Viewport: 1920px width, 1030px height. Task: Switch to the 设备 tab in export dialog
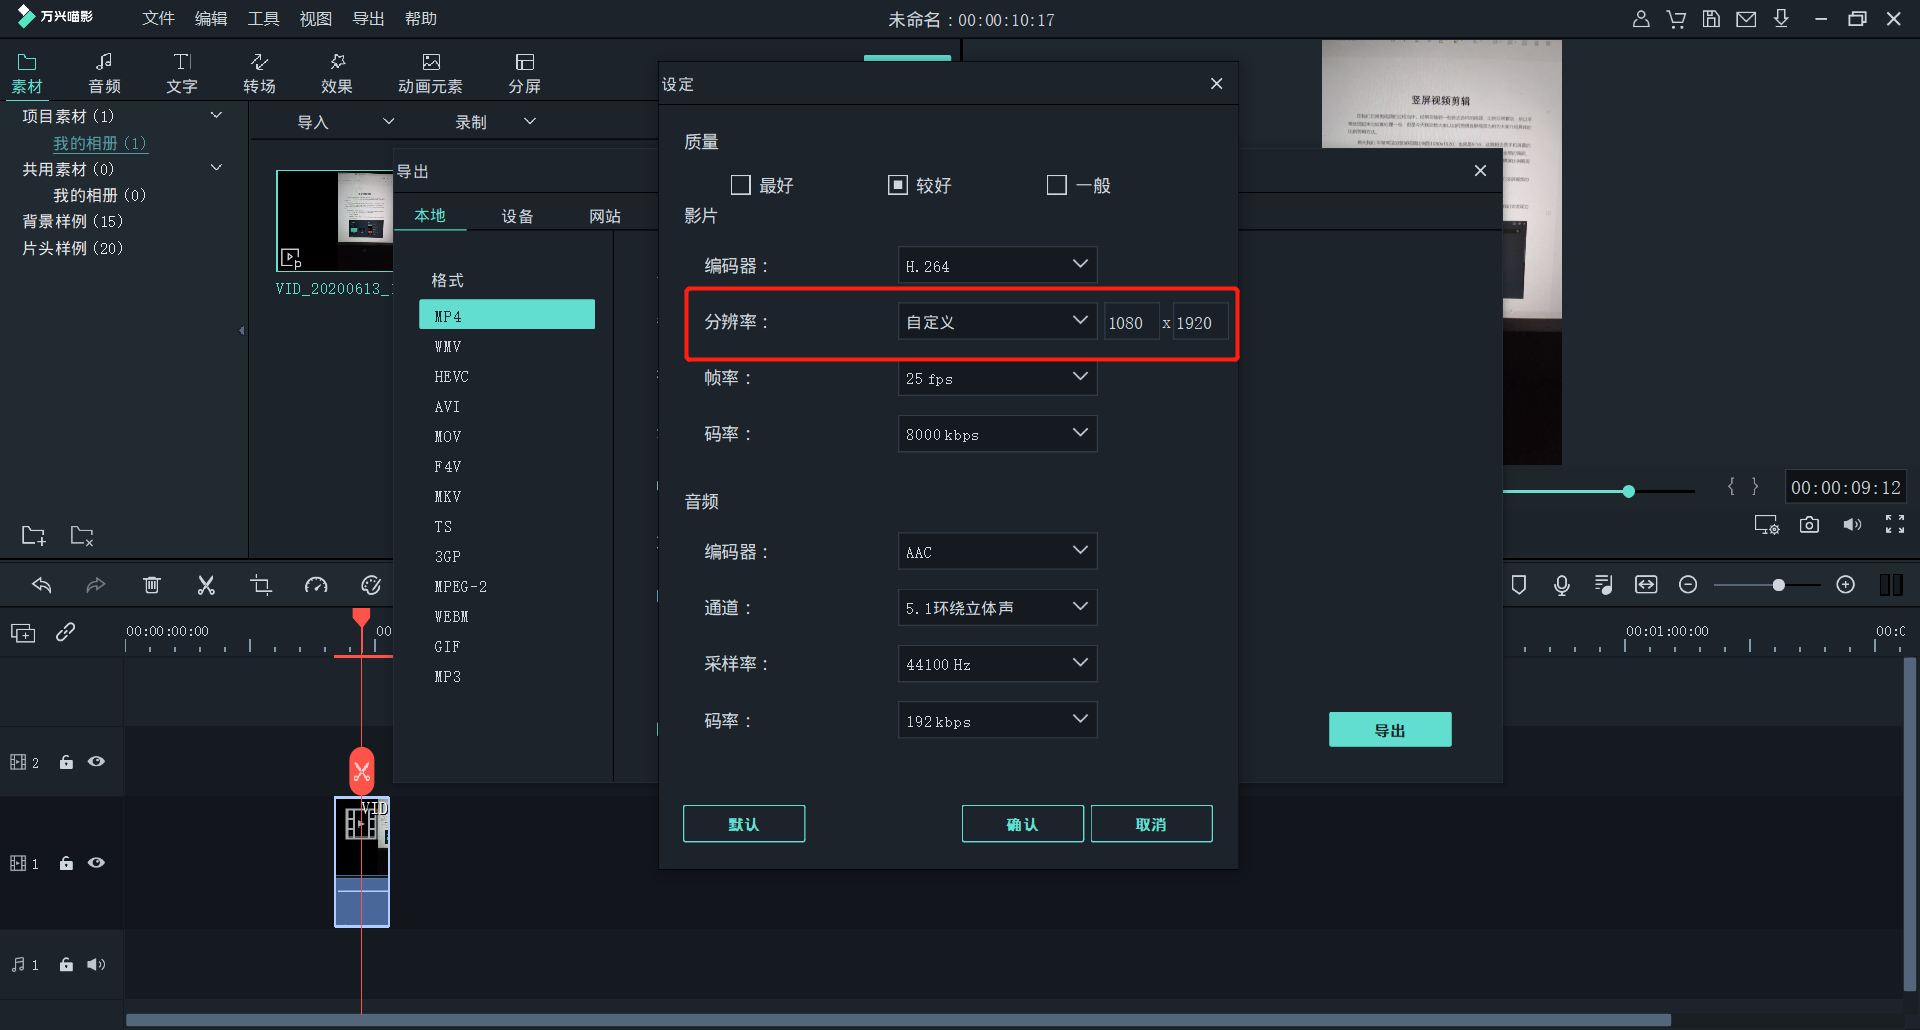[x=518, y=214]
